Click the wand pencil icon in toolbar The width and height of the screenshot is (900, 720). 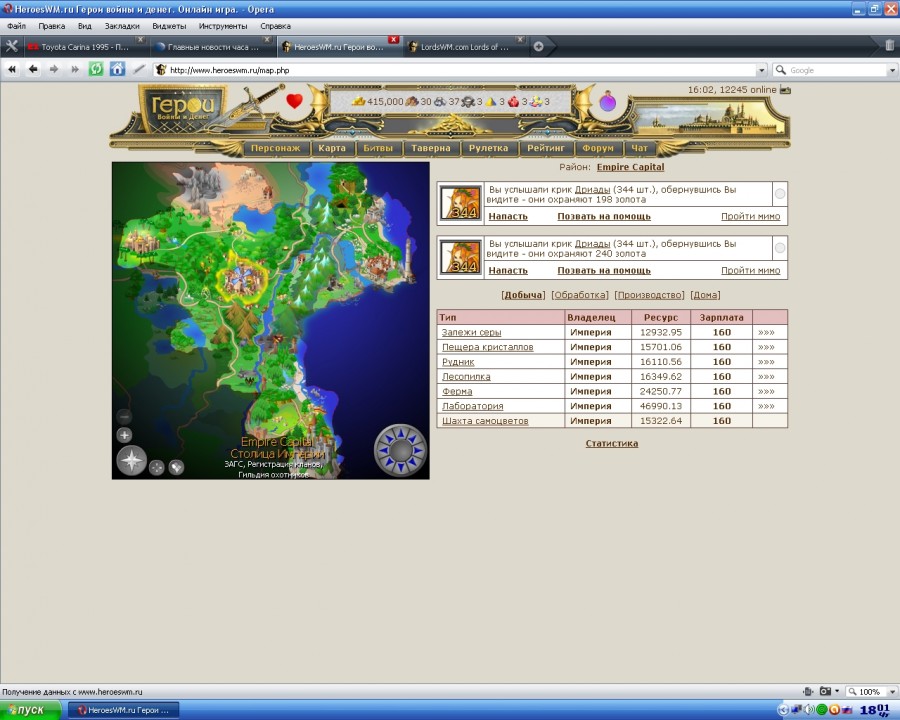[139, 69]
